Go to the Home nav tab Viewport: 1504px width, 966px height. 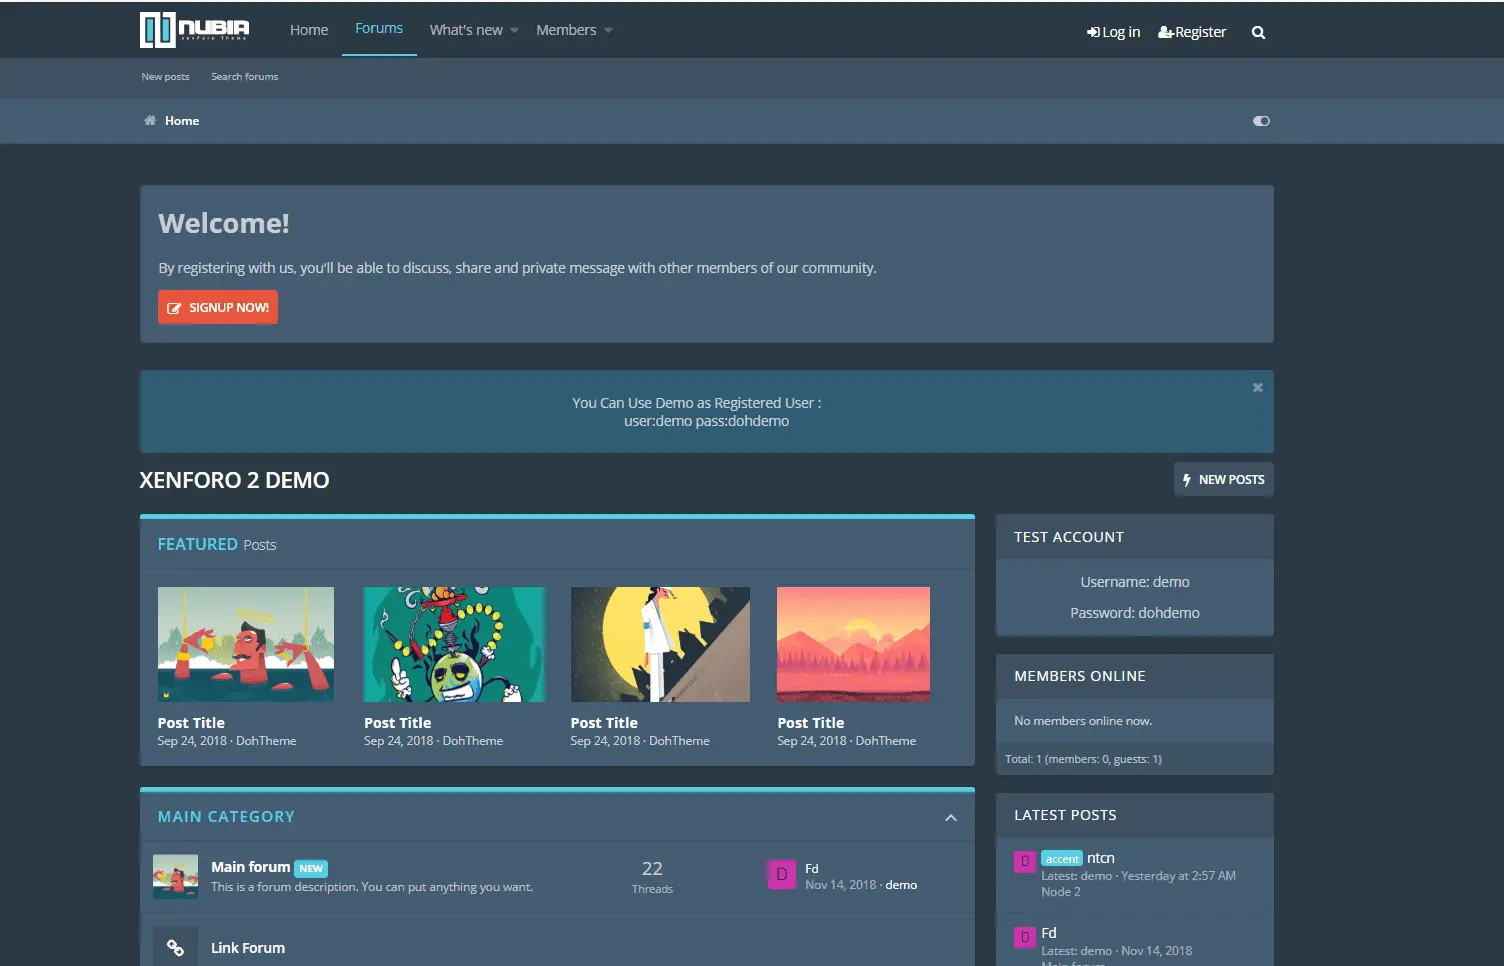click(309, 30)
